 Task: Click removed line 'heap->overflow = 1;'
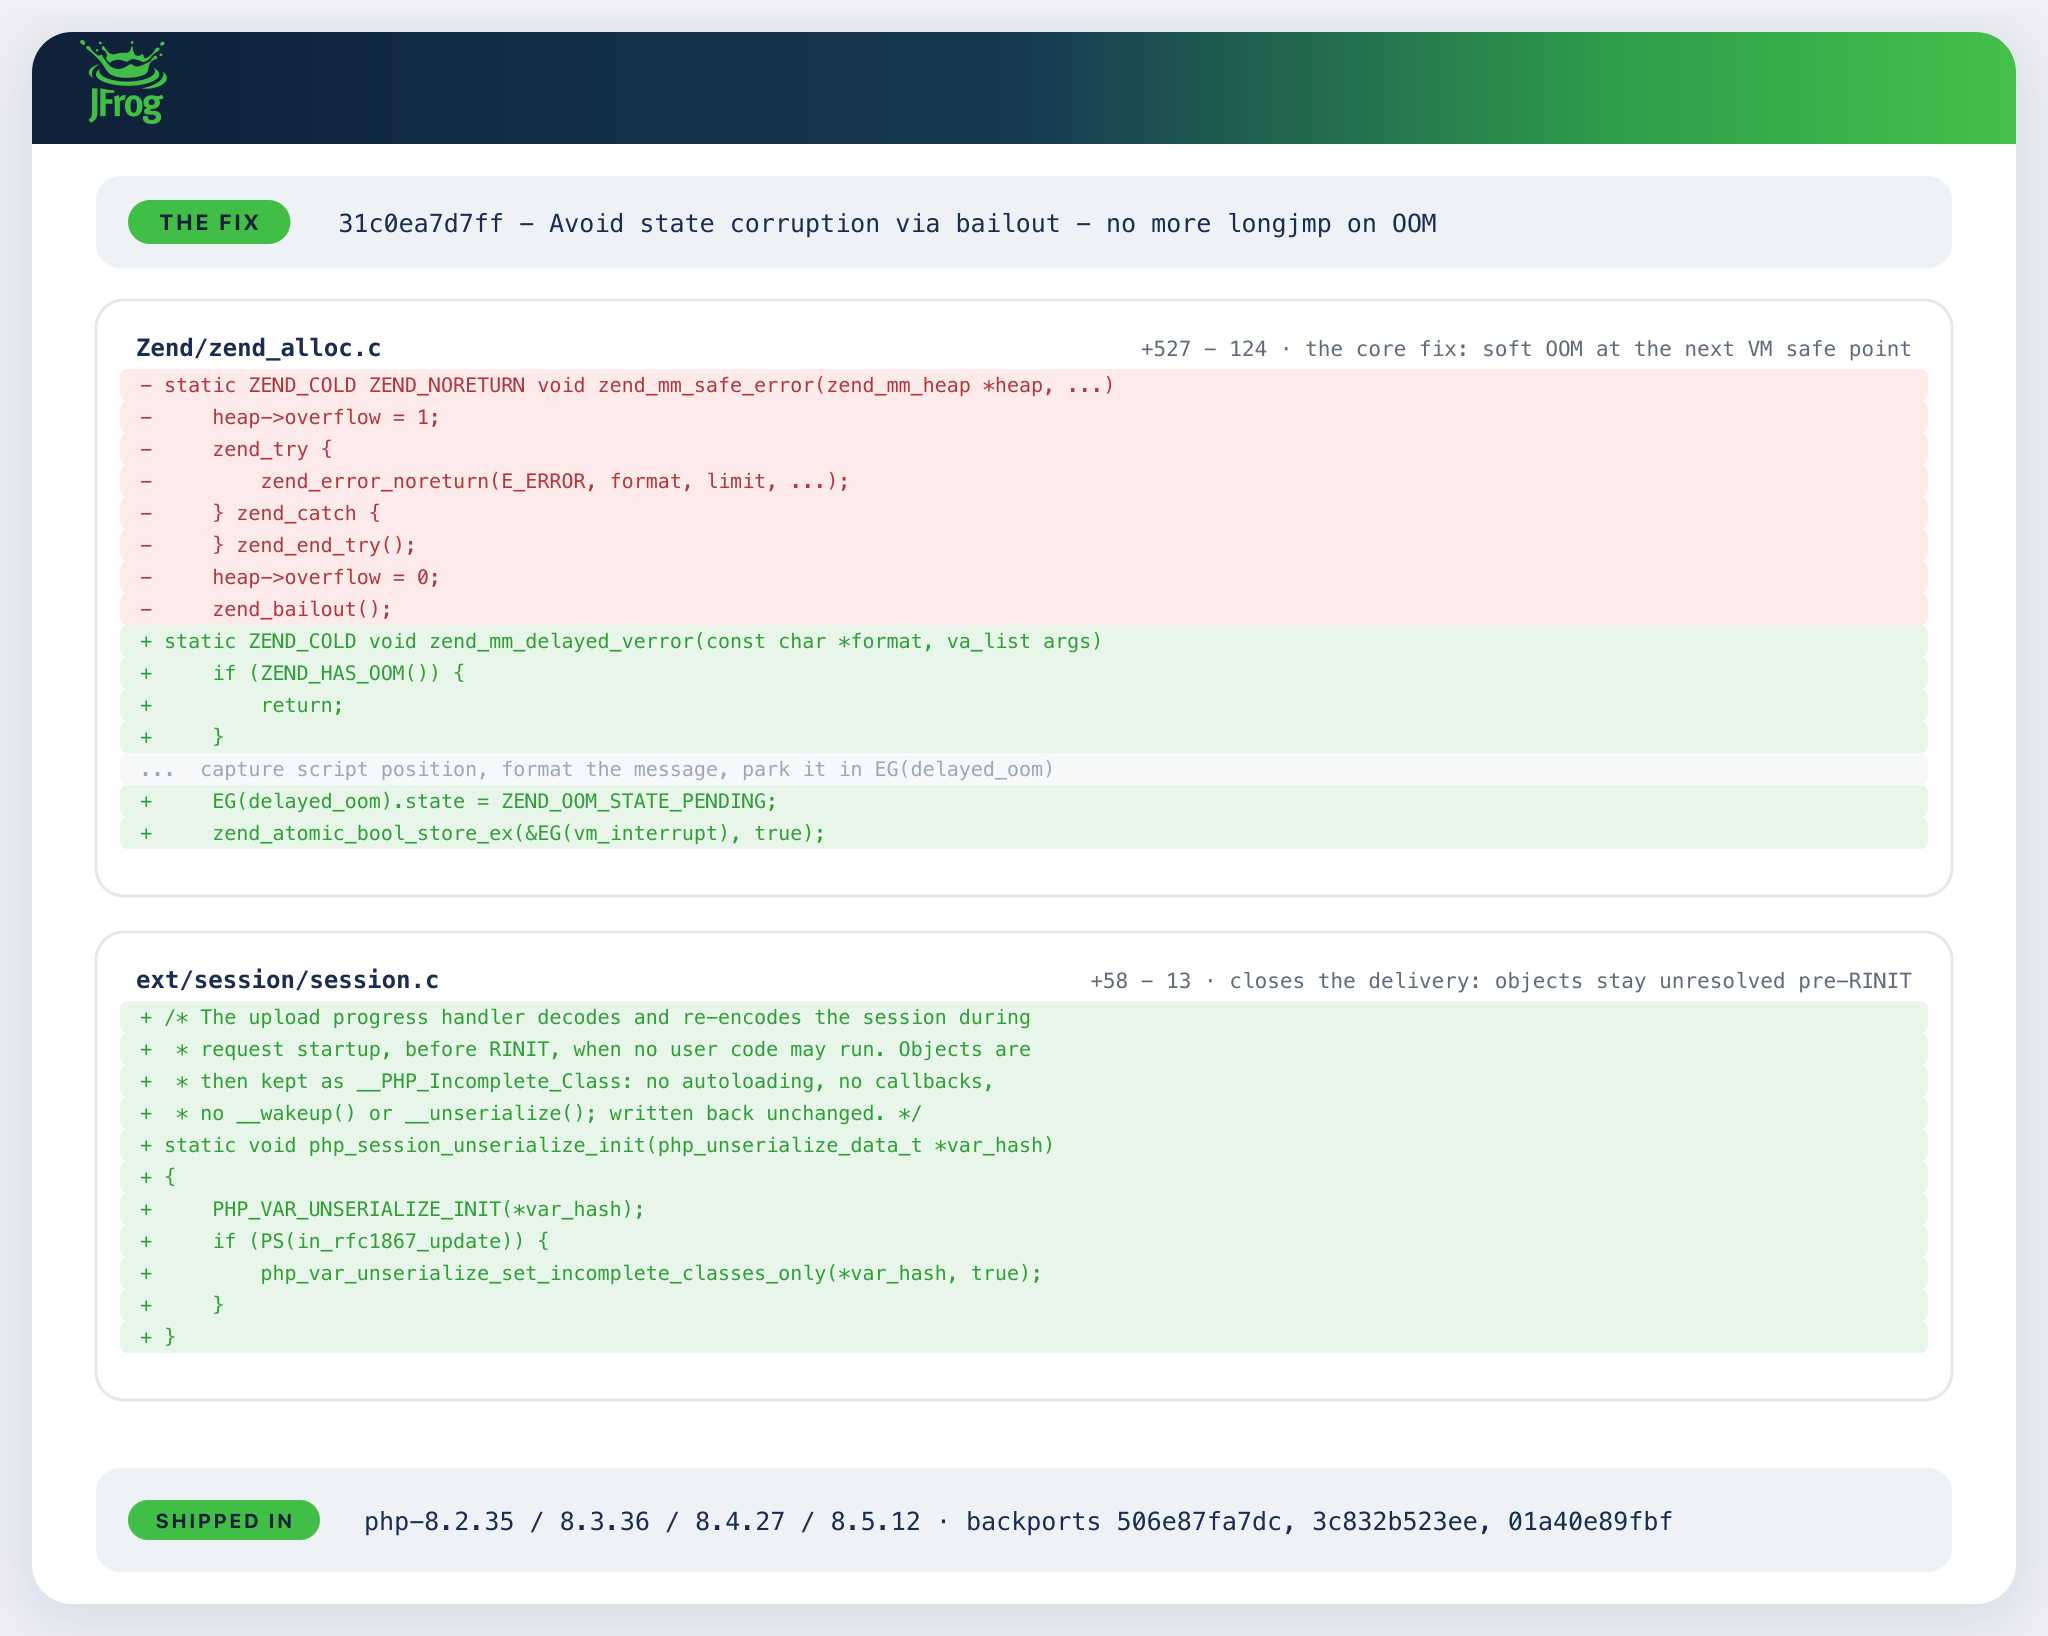(1024, 417)
